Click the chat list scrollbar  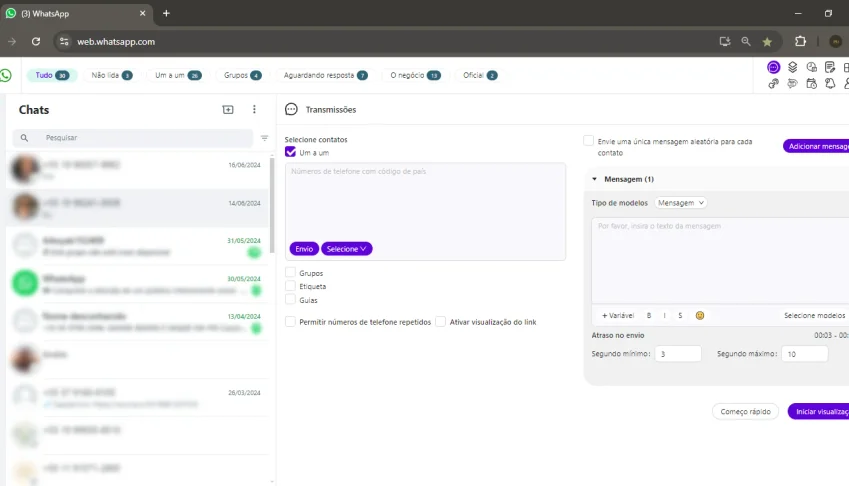pyautogui.click(x=272, y=206)
